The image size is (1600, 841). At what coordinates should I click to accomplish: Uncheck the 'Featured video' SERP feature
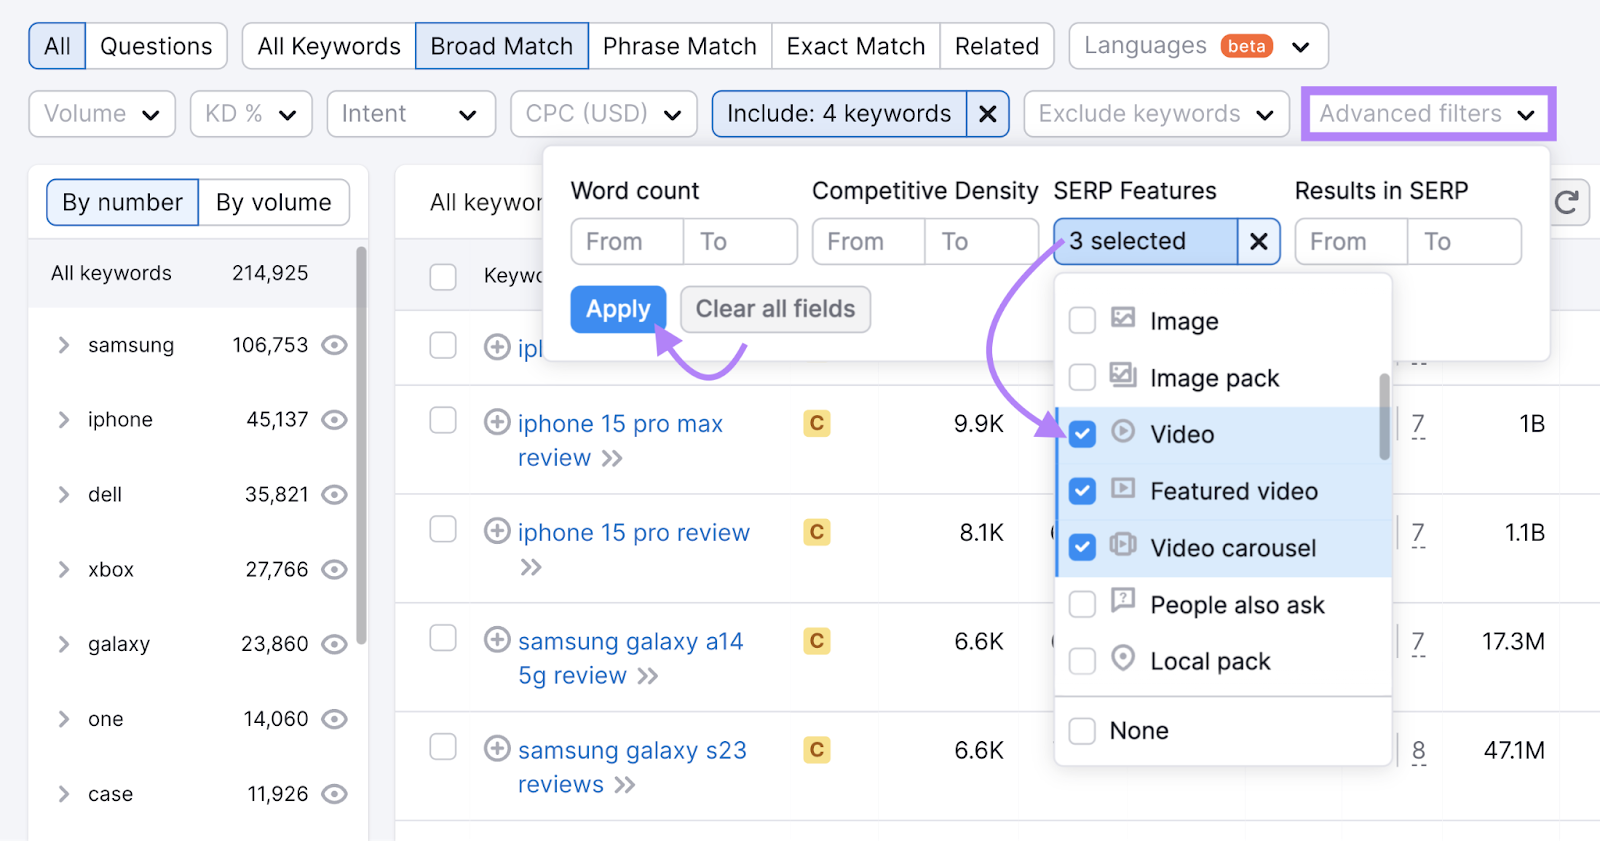coord(1082,490)
